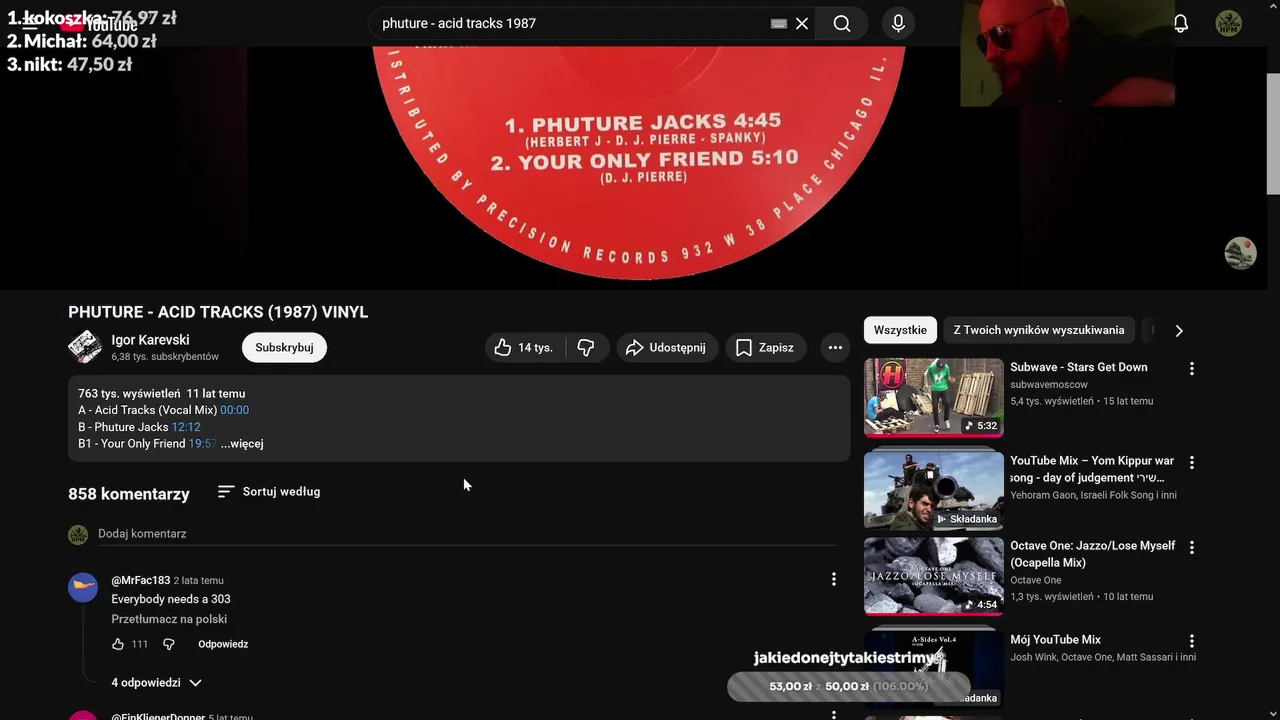
Task: Save video with Zapisz button
Action: click(x=767, y=347)
